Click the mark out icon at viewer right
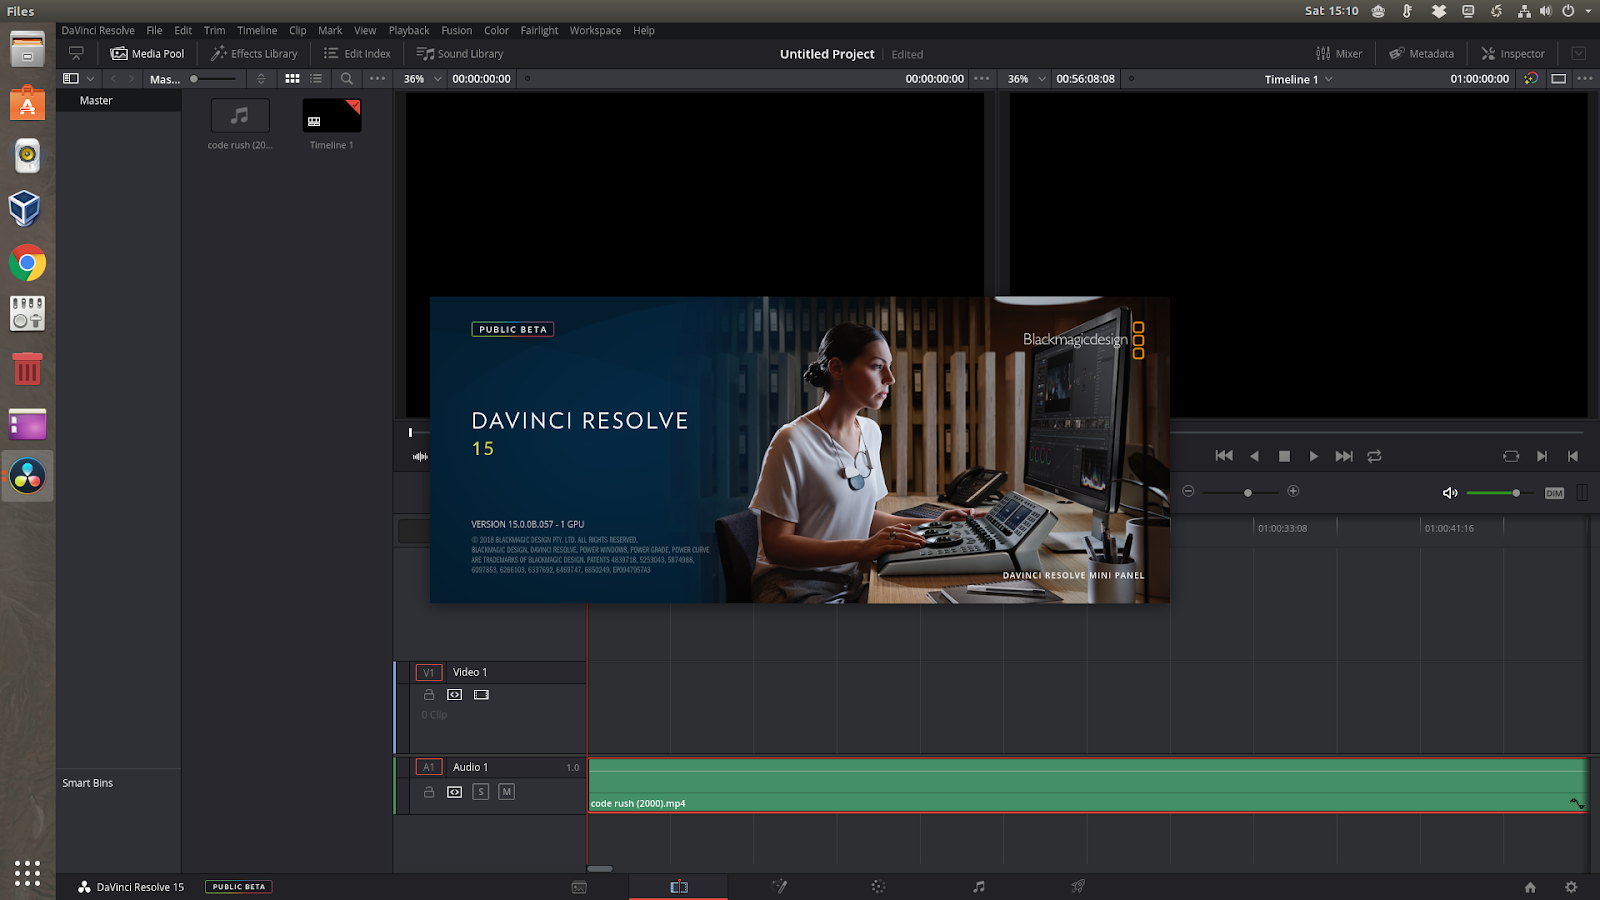The image size is (1600, 900). click(x=1573, y=456)
